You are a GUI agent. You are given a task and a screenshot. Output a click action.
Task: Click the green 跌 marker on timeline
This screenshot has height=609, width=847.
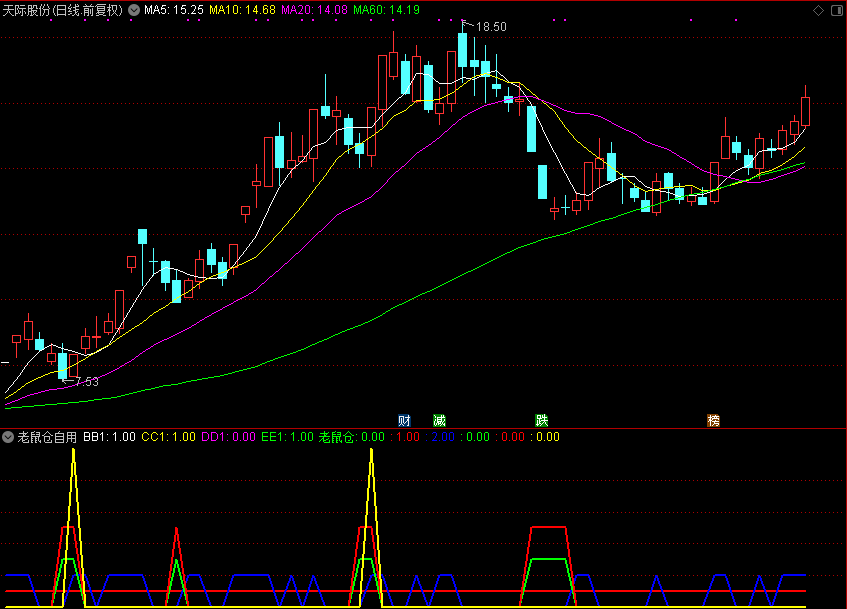coord(542,420)
